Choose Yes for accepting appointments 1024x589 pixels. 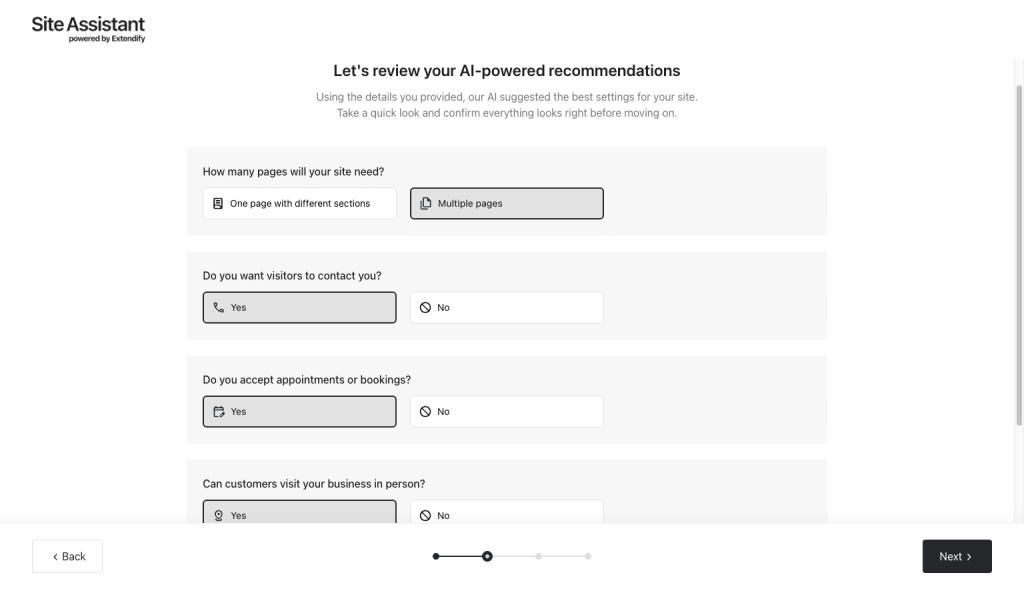click(299, 412)
